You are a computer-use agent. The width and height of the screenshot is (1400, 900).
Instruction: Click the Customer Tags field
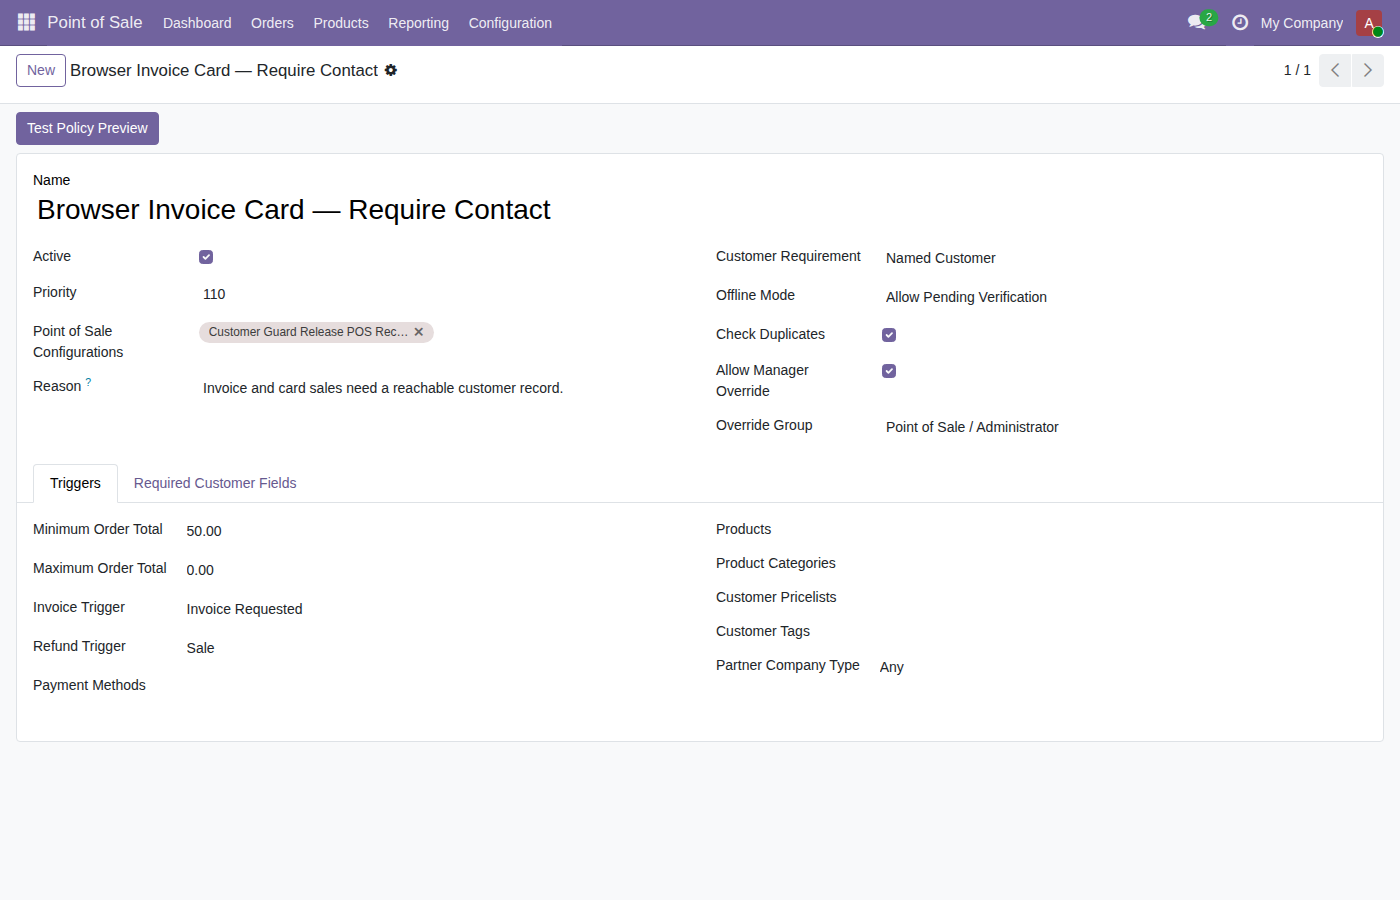pos(1122,632)
